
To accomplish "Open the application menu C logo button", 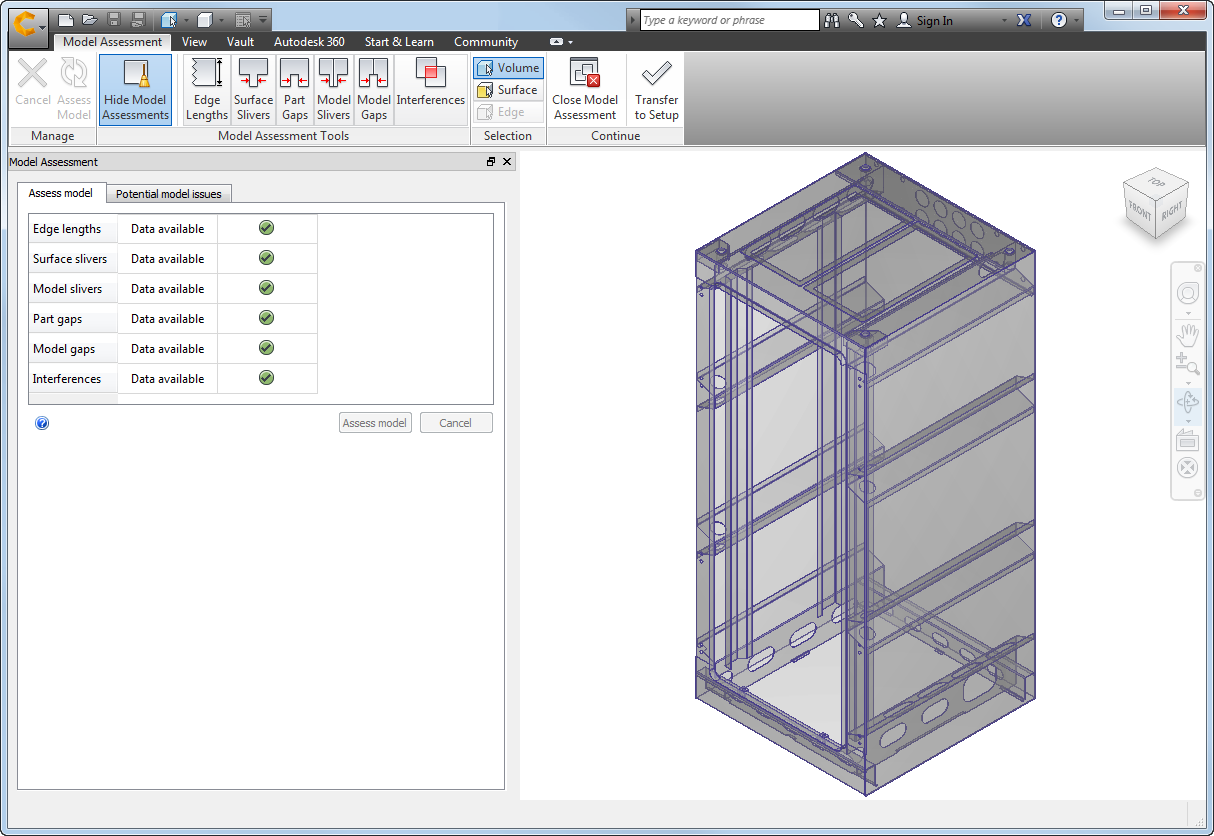I will (x=28, y=26).
